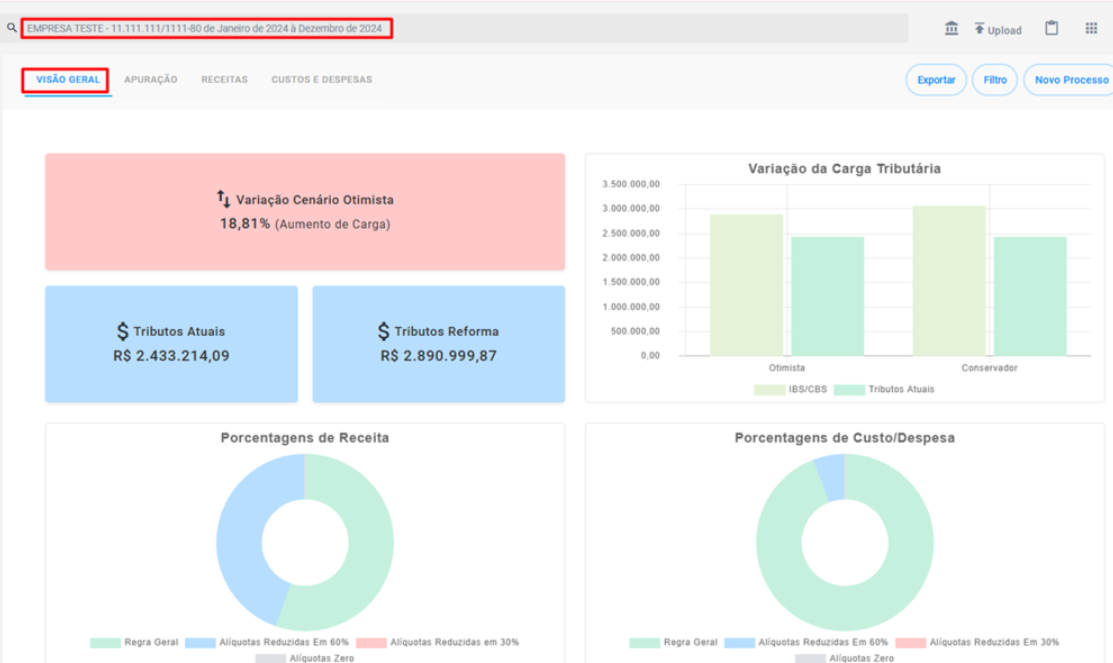Toggle Regra Geral legend under Receita chart
1113x663 pixels.
point(134,642)
